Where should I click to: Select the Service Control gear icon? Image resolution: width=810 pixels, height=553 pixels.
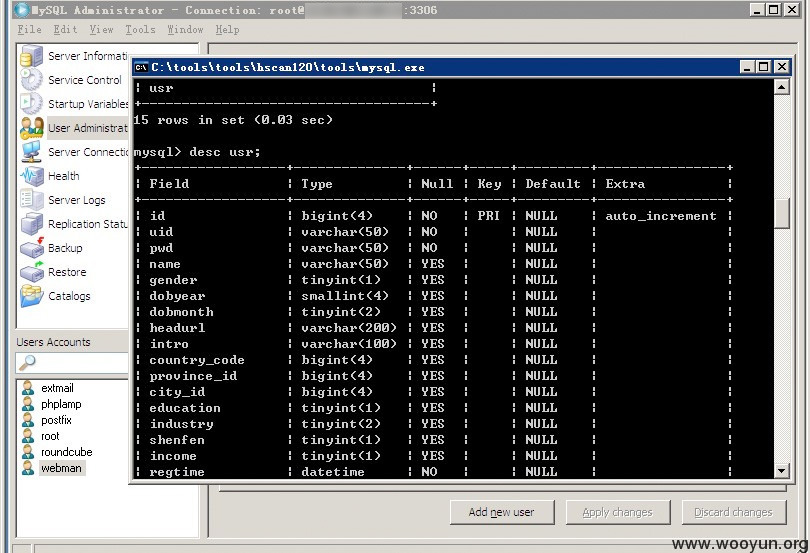click(x=32, y=80)
